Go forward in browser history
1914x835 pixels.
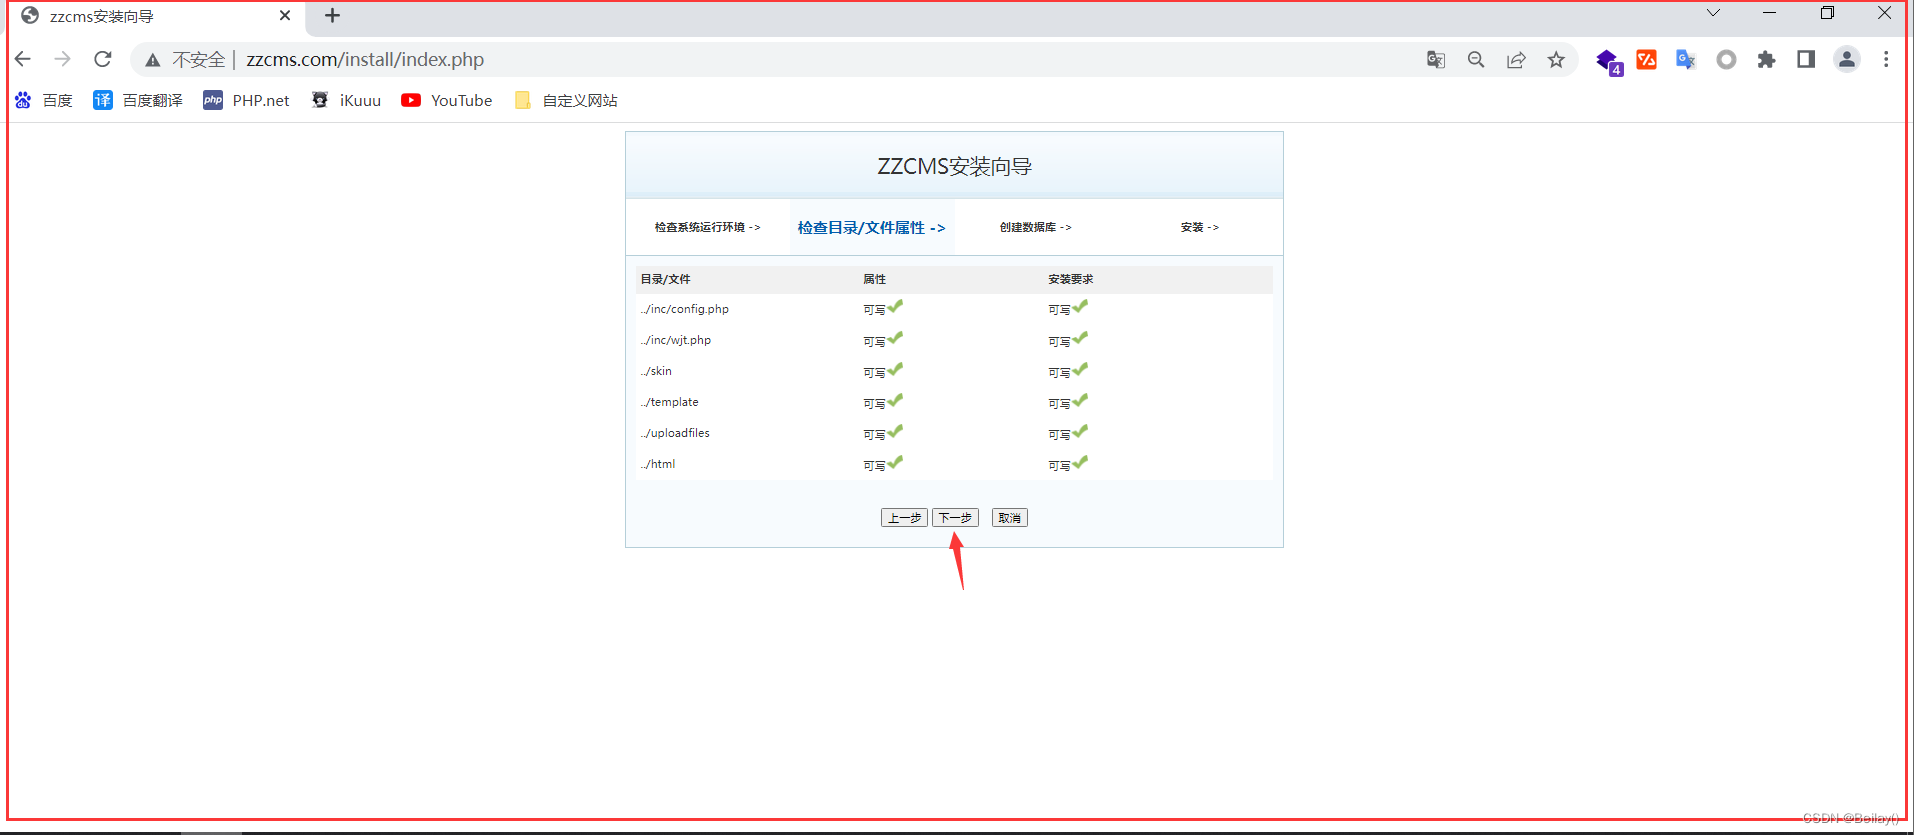click(x=63, y=59)
